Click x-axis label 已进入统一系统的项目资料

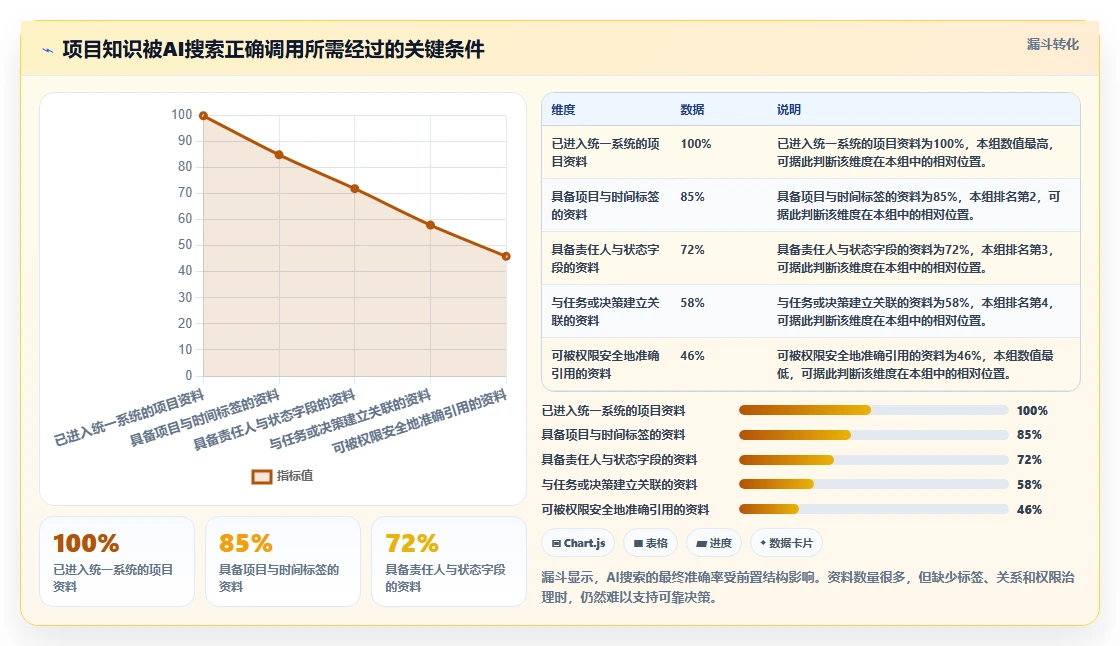click(x=129, y=418)
